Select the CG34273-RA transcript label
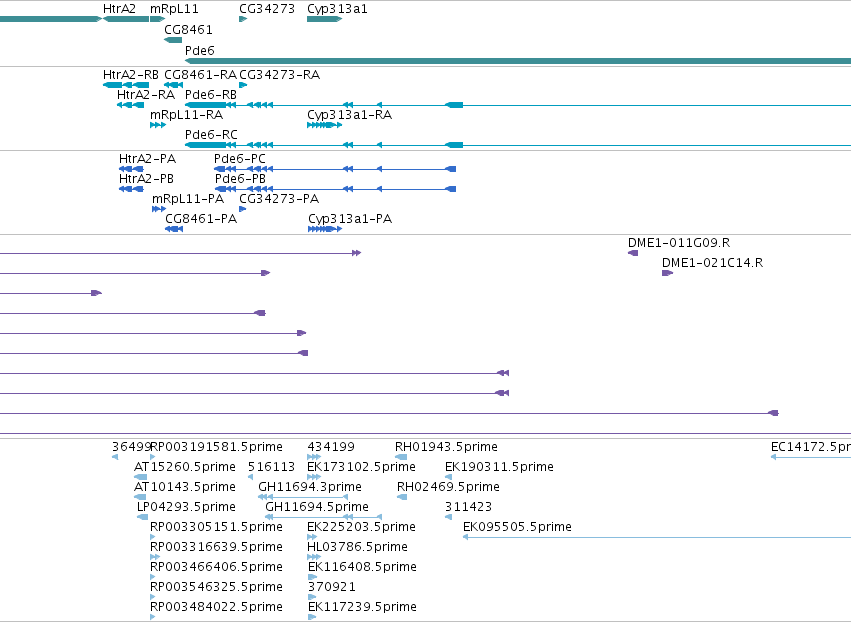851x622 pixels. pyautogui.click(x=280, y=74)
